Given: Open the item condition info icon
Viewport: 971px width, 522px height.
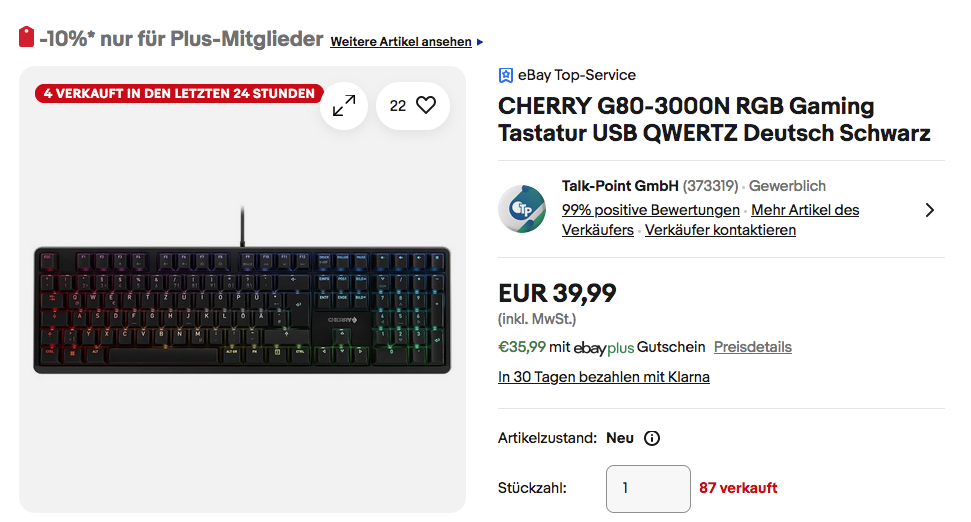Looking at the screenshot, I should tap(652, 438).
